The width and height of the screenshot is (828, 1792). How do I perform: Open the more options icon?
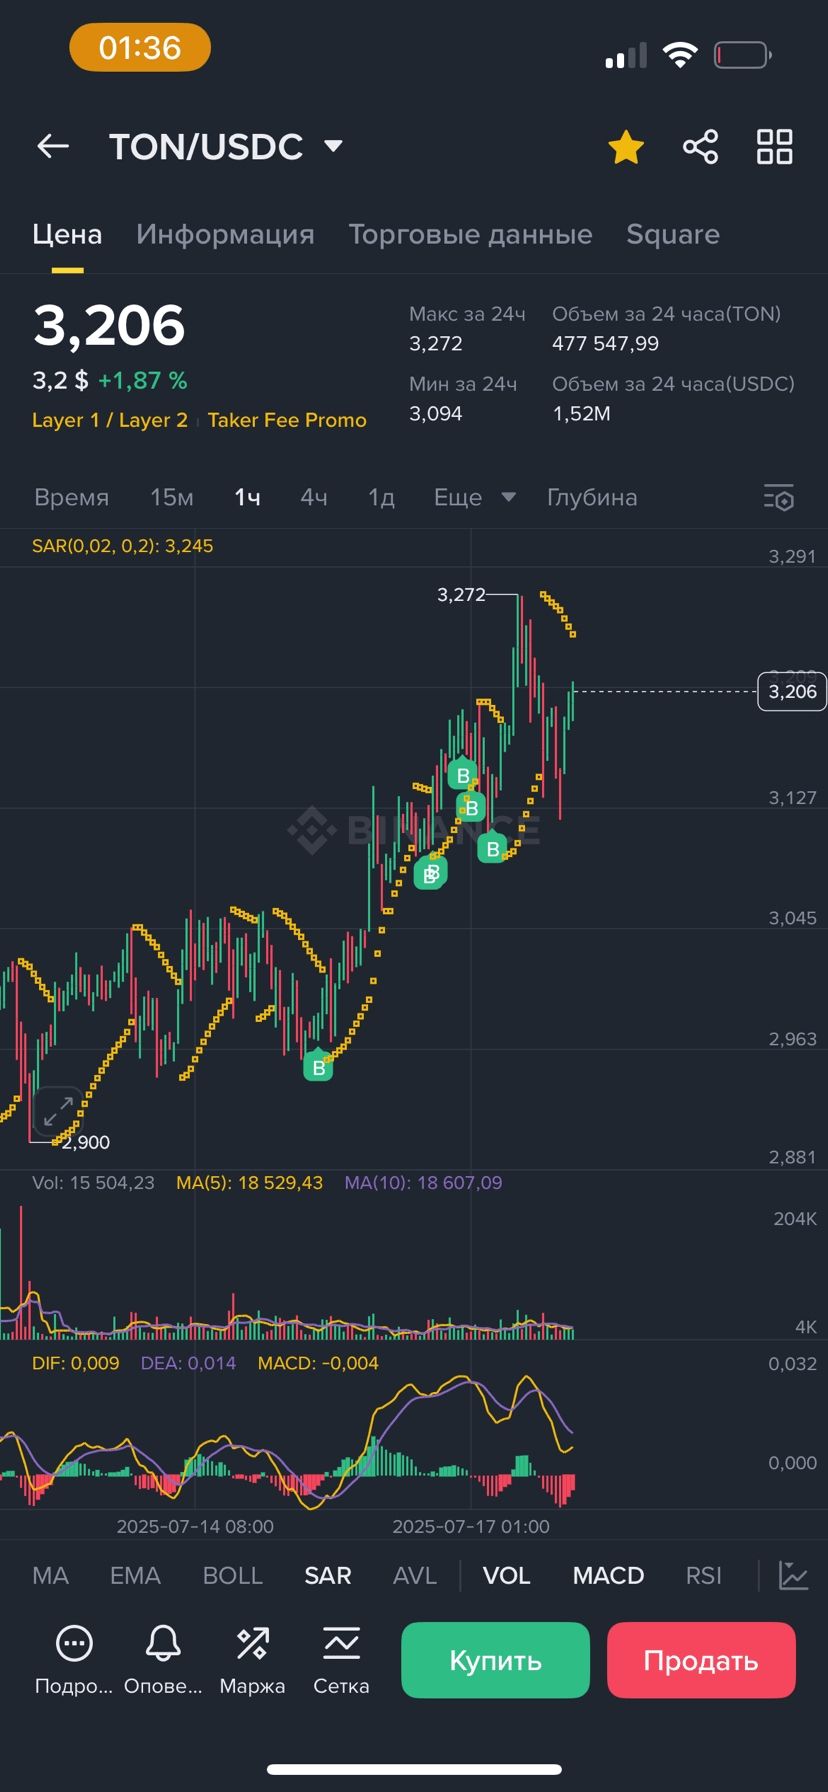pos(74,1643)
